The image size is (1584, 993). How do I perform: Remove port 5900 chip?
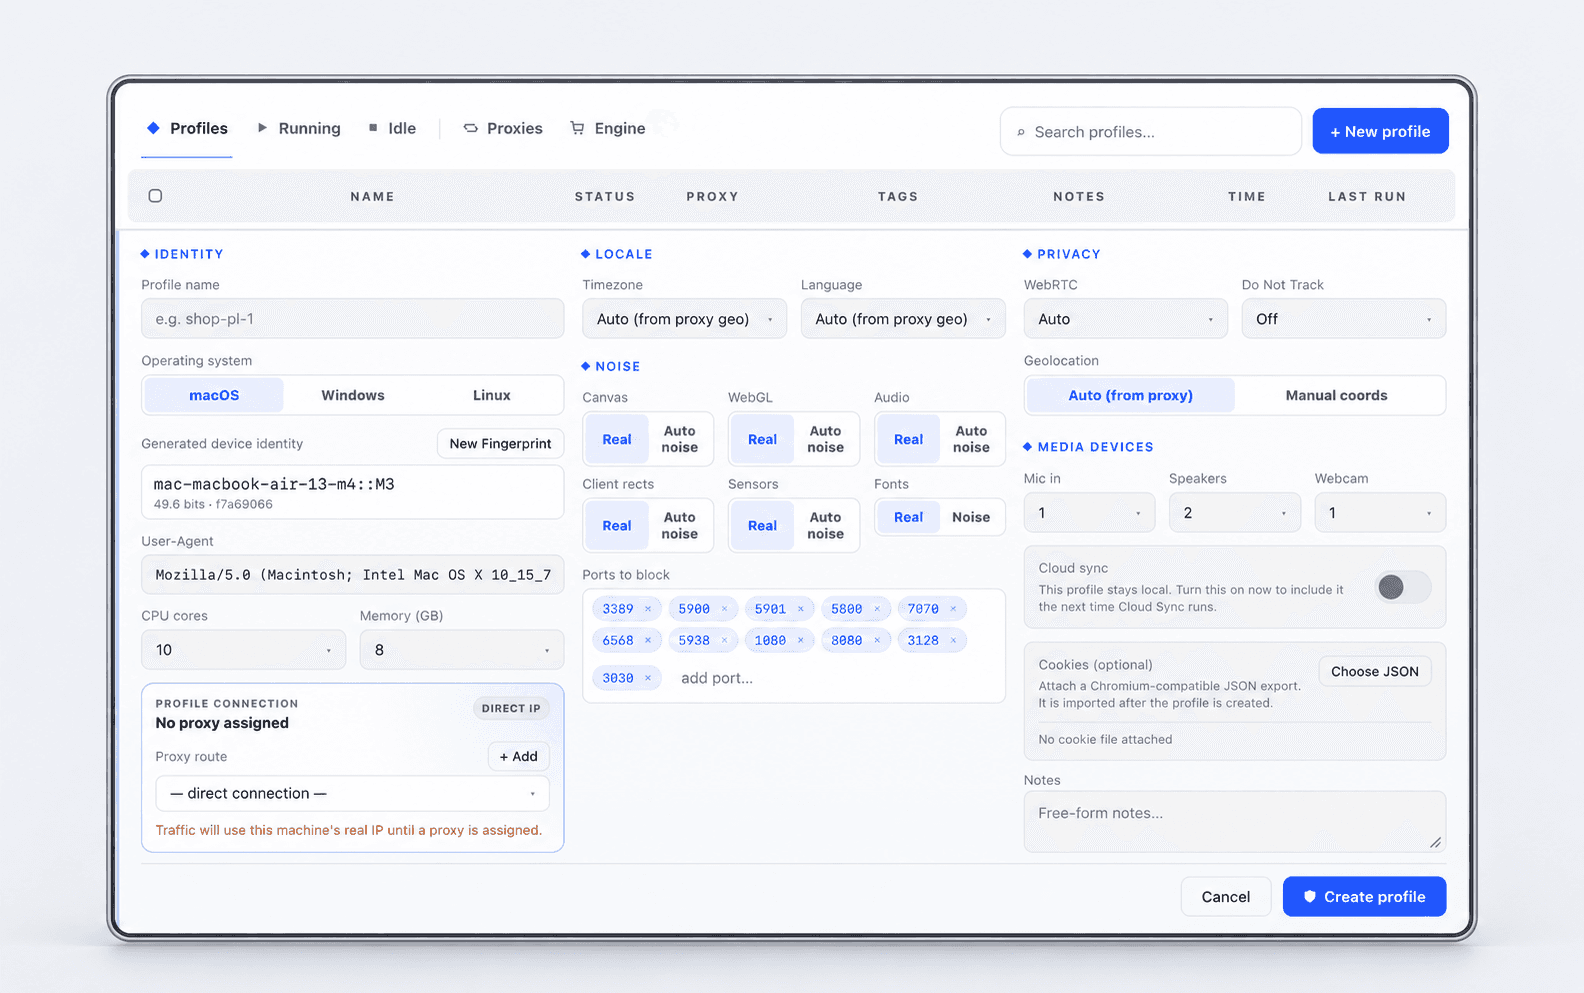pos(724,609)
